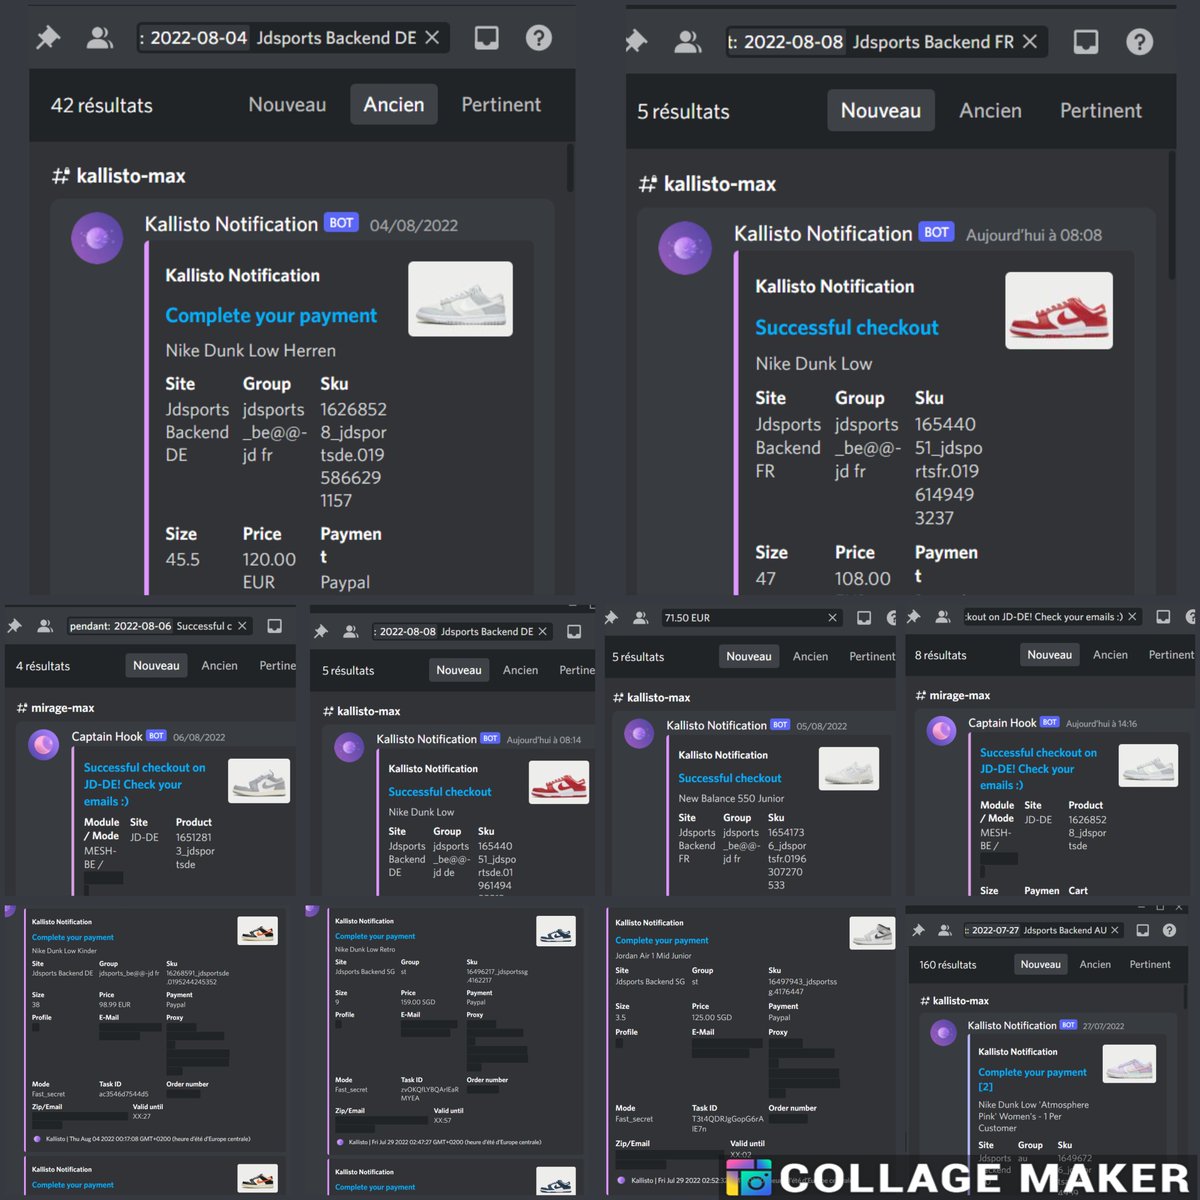Image resolution: width=1200 pixels, height=1200 pixels.
Task: Open the pink Dunk Low thumbnail in the 27/07/2022 message
Action: 1129,1063
